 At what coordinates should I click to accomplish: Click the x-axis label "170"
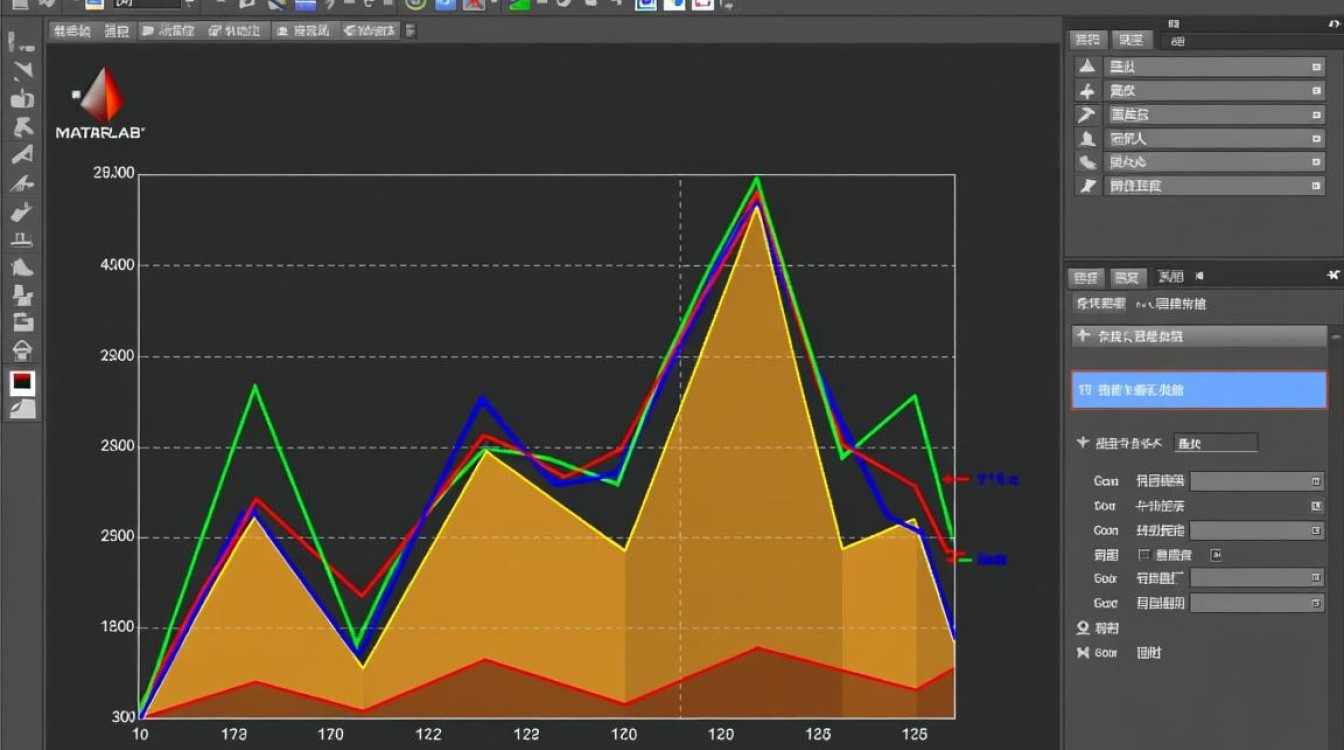click(331, 735)
